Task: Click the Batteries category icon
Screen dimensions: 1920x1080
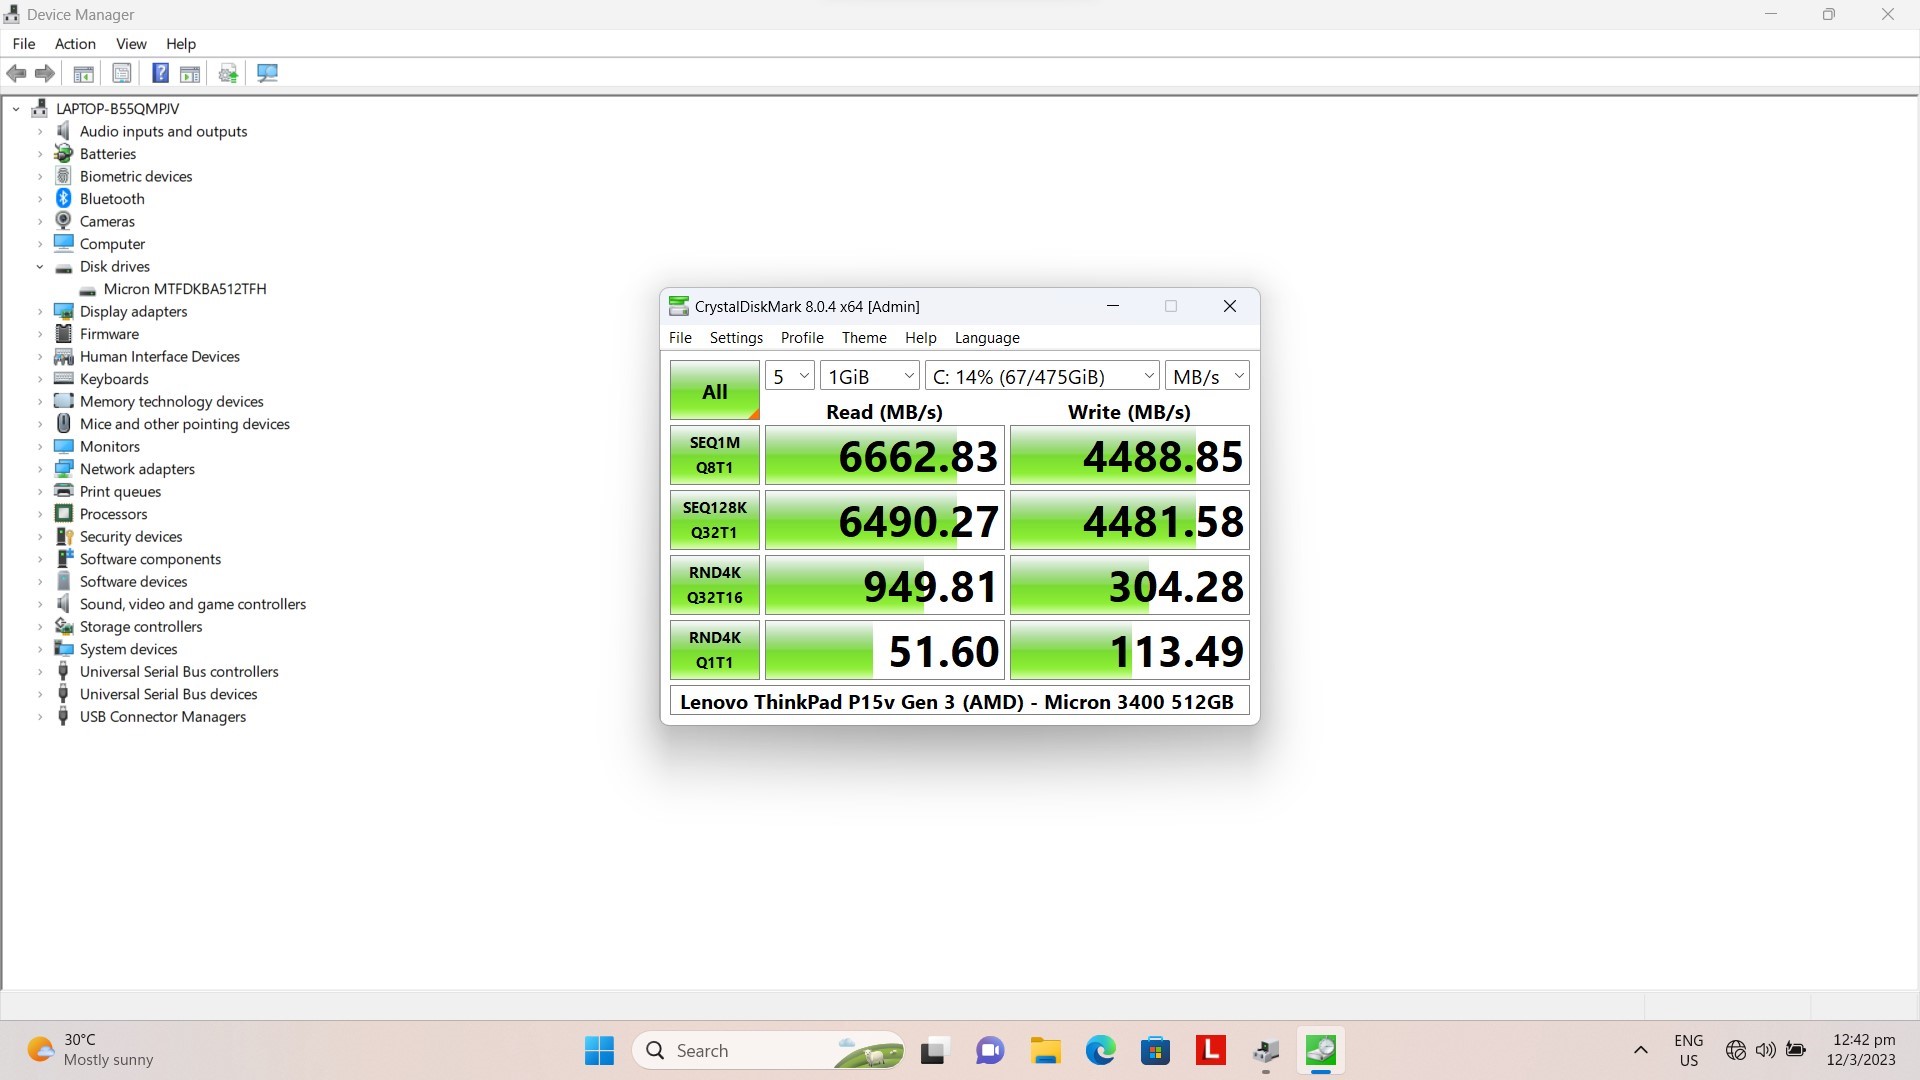Action: 64,153
